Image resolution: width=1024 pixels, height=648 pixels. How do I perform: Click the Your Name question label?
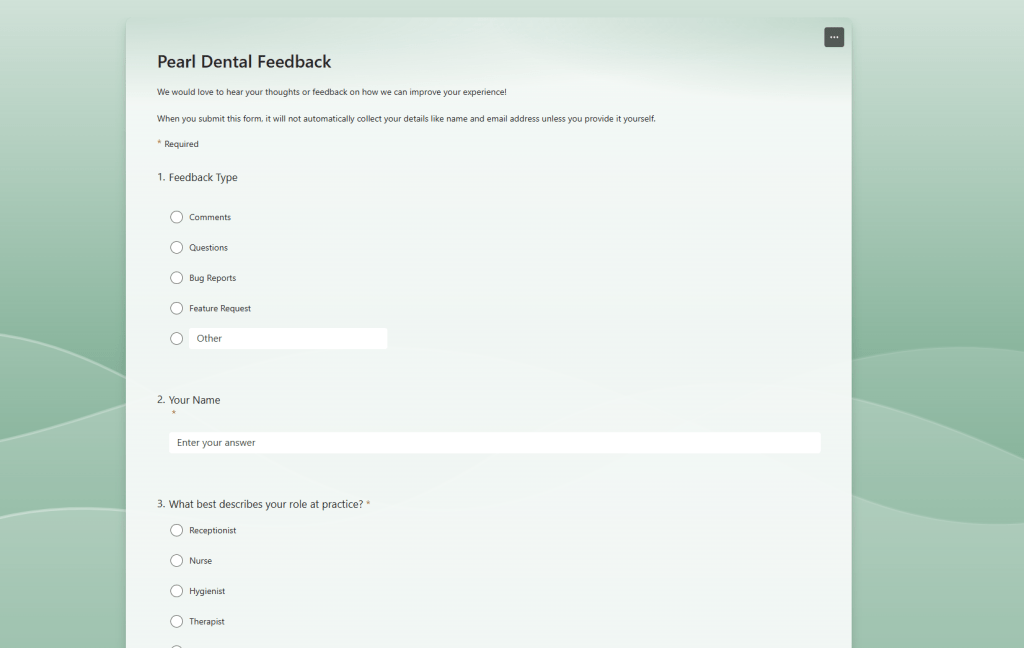(193, 400)
